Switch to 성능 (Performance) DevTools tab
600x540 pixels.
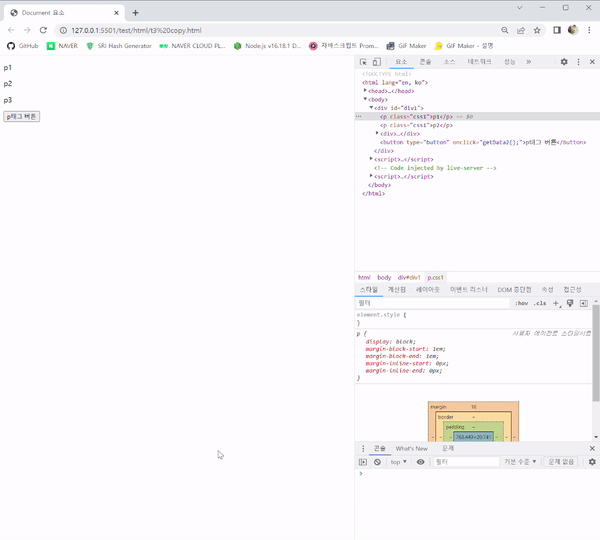click(x=509, y=62)
